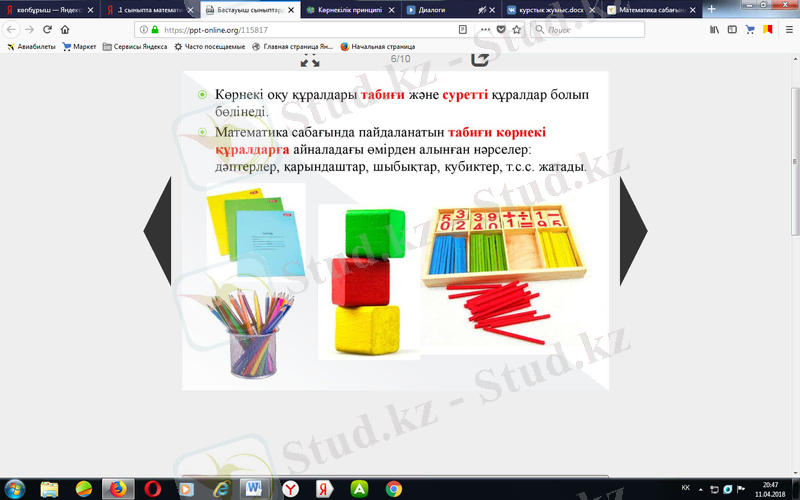Click into the Поиск search field

coord(588,30)
